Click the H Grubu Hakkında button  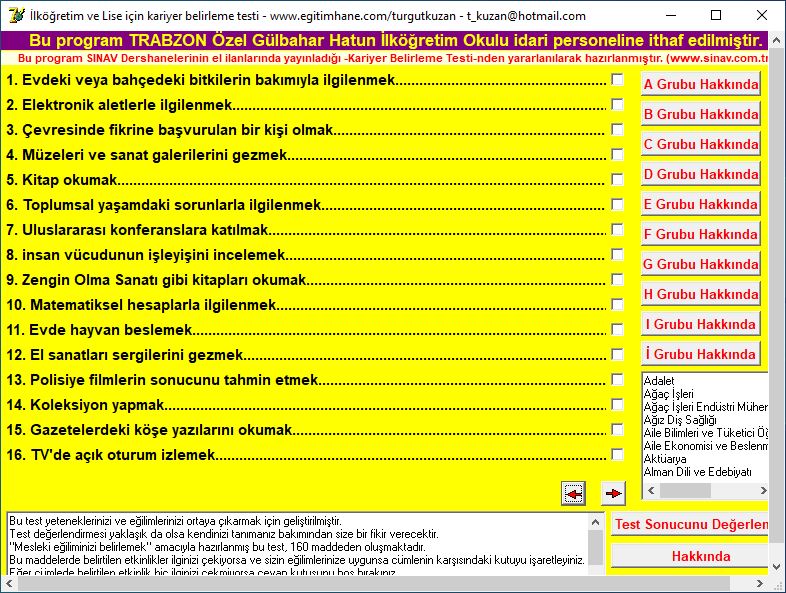[x=701, y=294]
